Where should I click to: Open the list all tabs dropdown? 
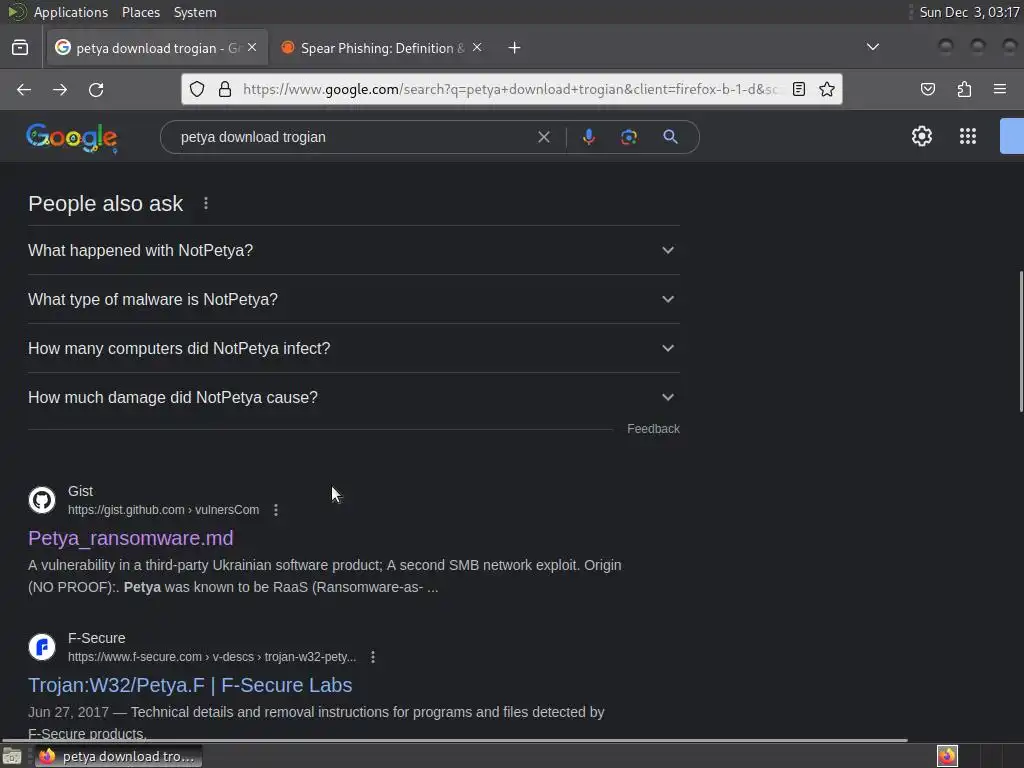click(x=872, y=47)
